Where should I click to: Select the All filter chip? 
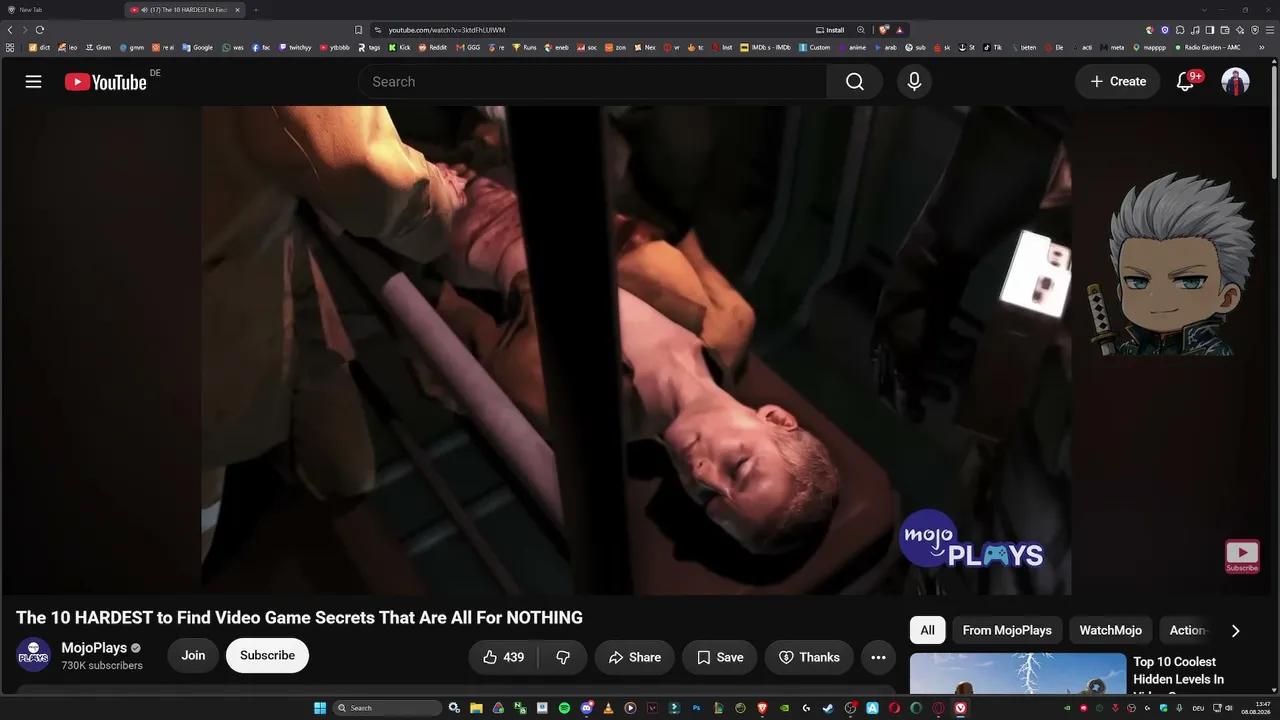click(x=928, y=630)
